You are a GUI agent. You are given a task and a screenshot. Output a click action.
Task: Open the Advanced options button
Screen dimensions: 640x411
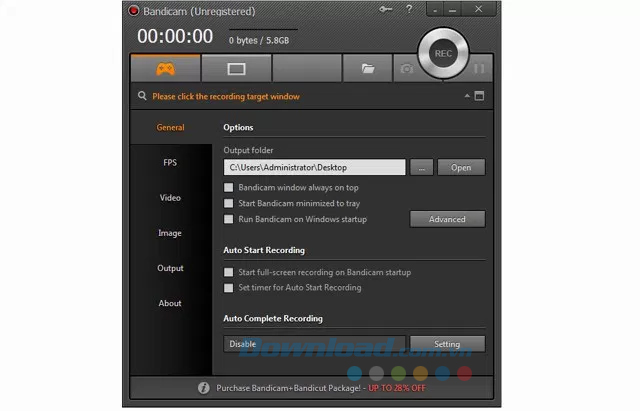click(447, 219)
